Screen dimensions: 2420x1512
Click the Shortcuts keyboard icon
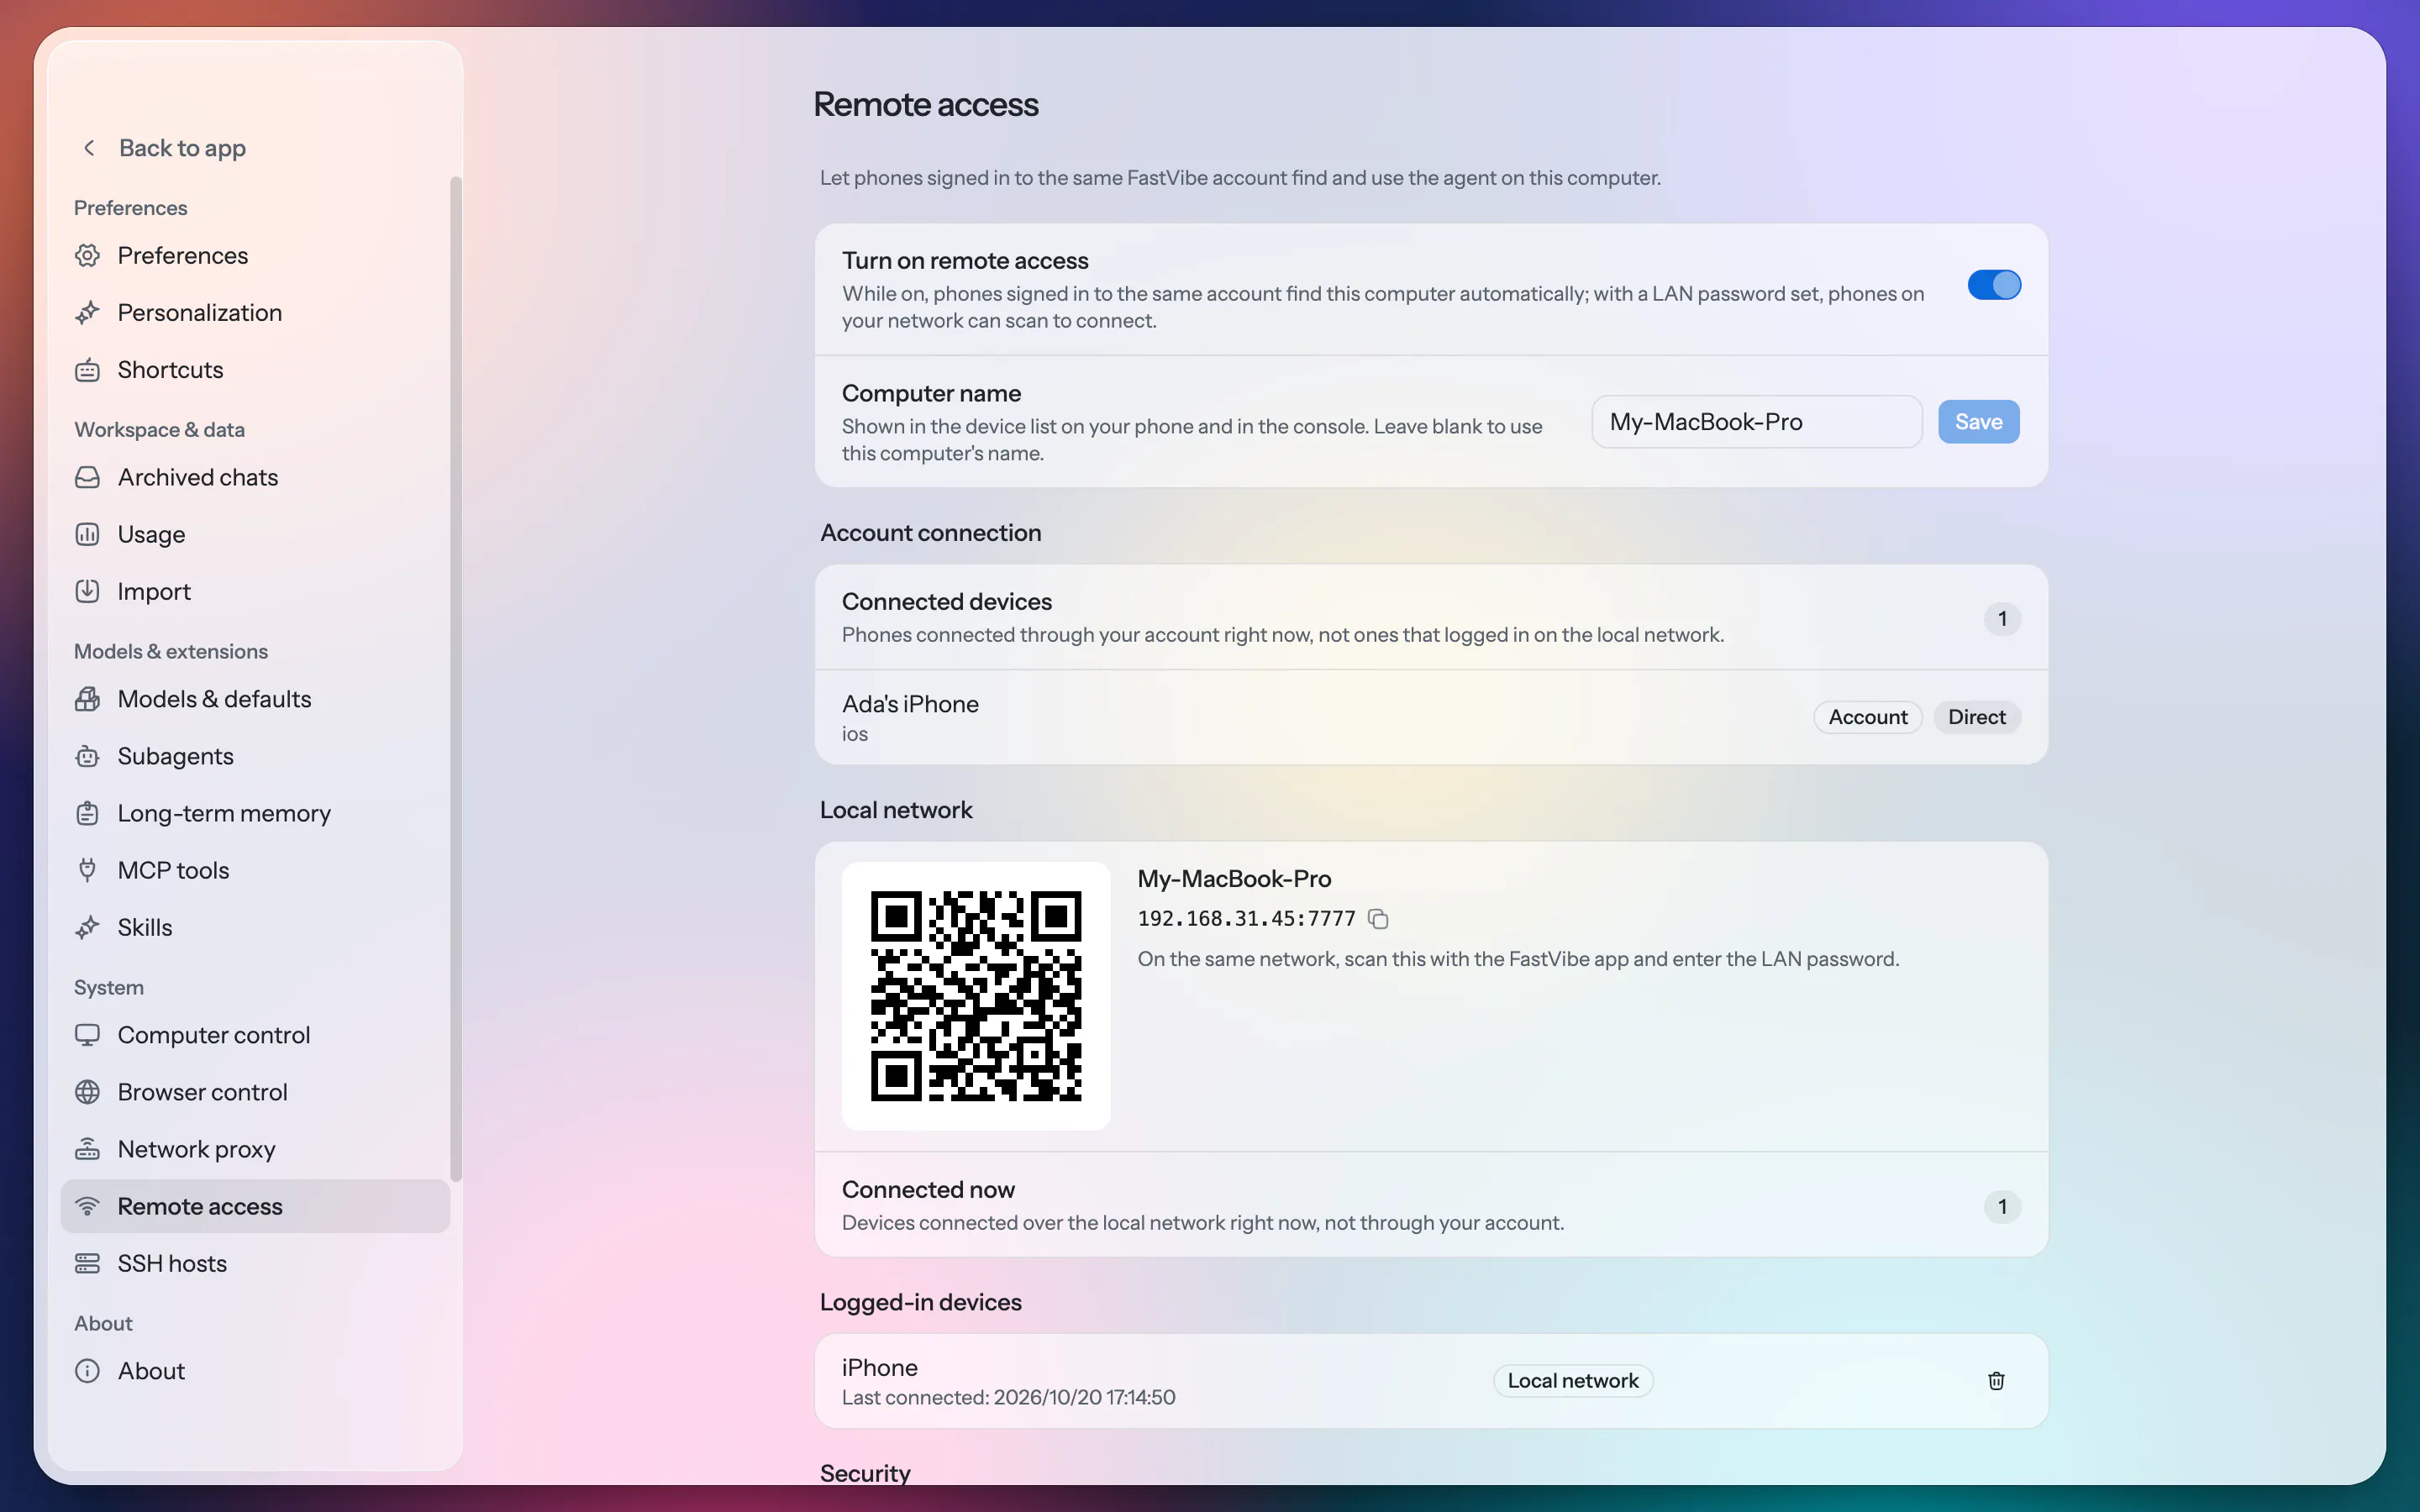(x=88, y=369)
